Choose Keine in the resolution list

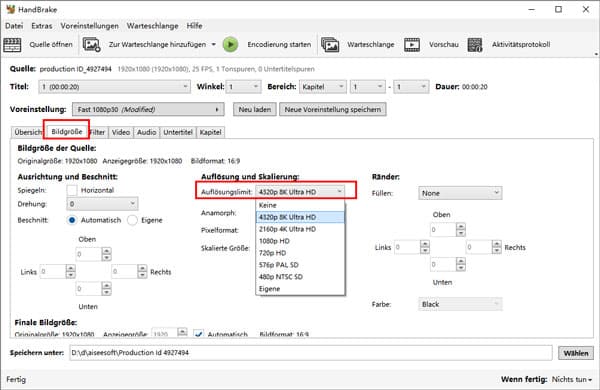[x=300, y=206]
